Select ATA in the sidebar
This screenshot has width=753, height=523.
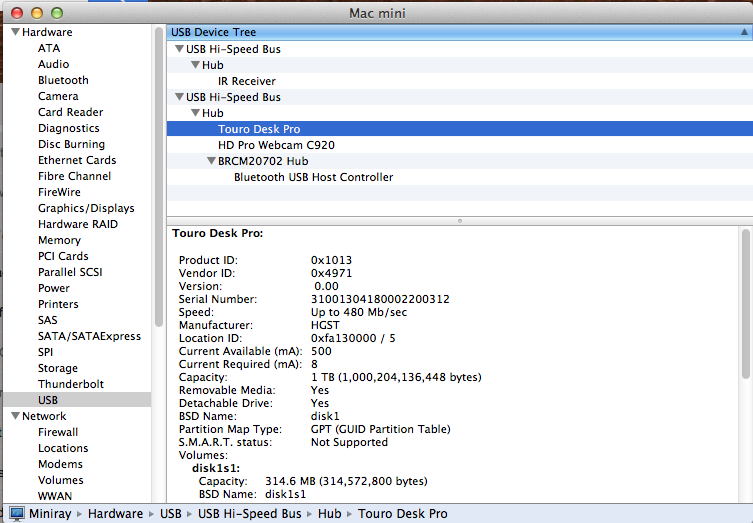[x=49, y=48]
